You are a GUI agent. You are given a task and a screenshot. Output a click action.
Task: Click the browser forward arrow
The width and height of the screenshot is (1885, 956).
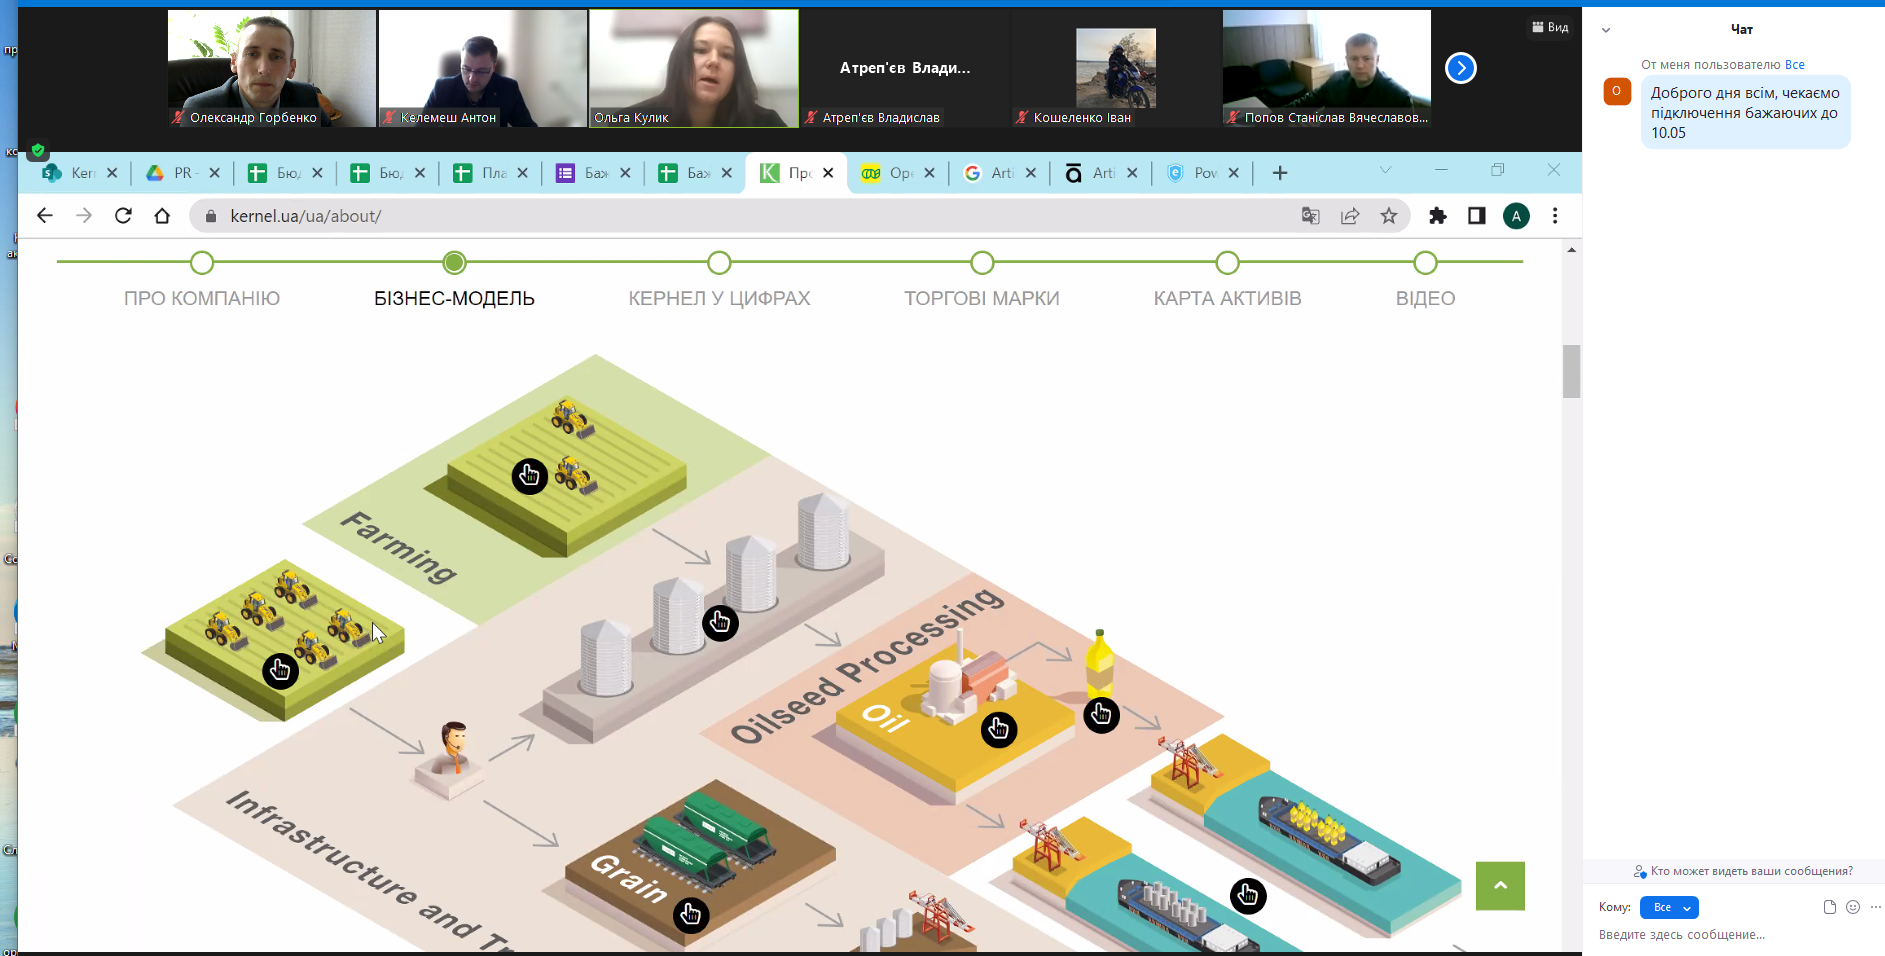pyautogui.click(x=84, y=216)
